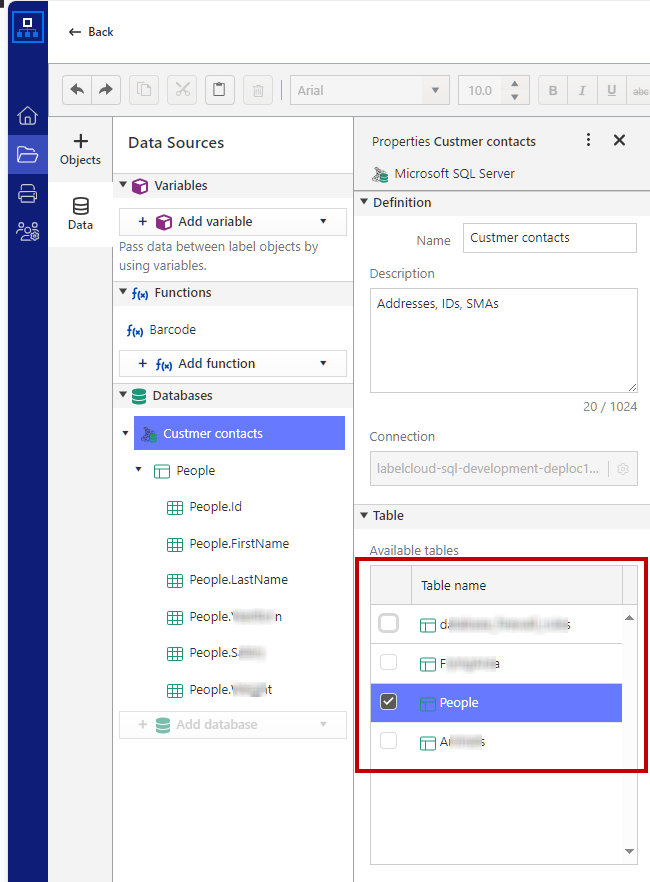
Task: Click the undo arrow in toolbar
Action: (x=76, y=90)
